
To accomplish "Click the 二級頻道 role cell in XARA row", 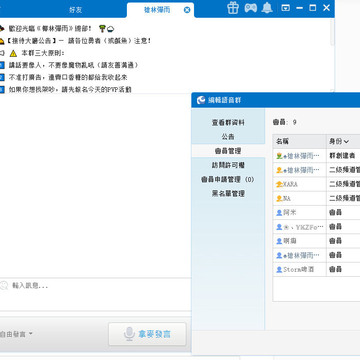I will pyautogui.click(x=343, y=184).
